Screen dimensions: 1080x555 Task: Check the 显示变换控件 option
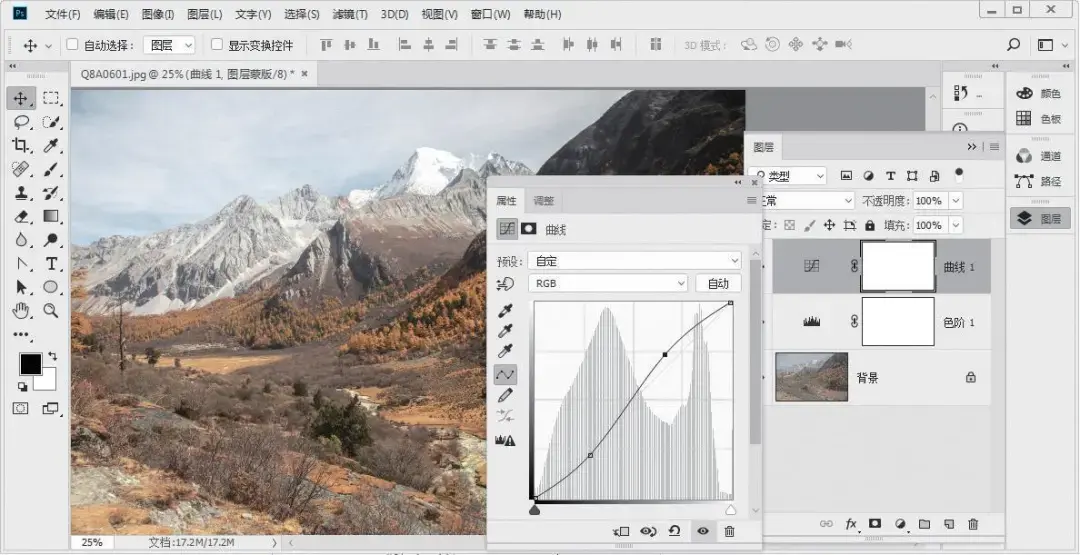(217, 45)
